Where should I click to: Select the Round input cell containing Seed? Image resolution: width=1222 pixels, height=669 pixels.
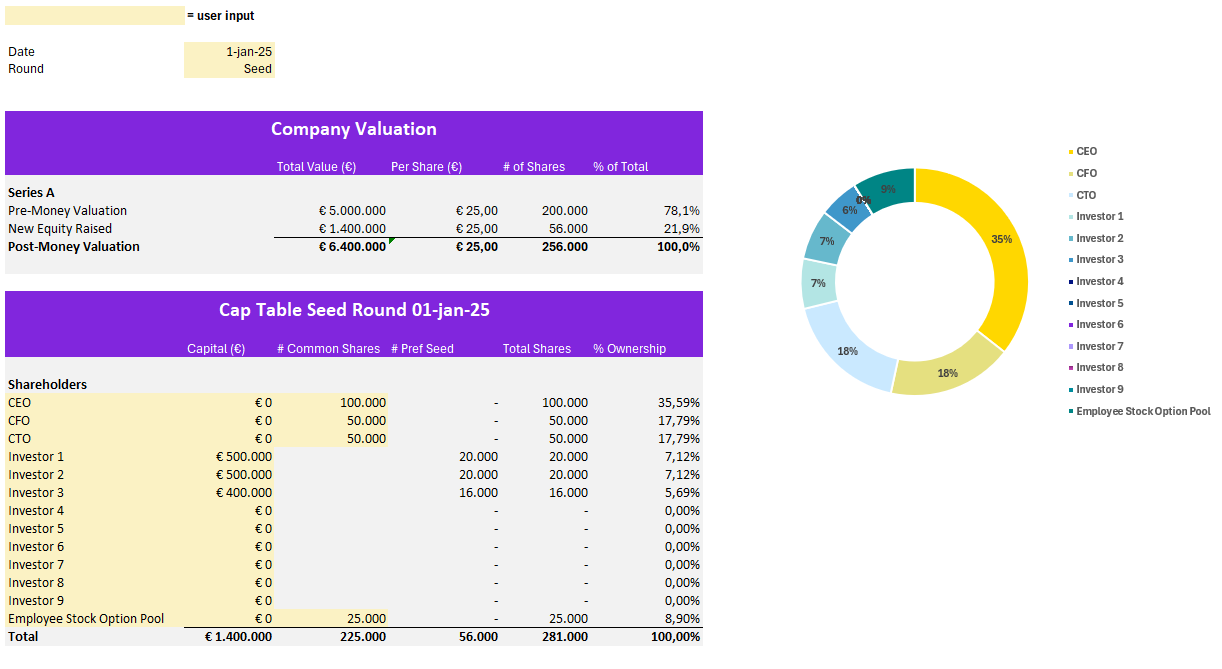point(229,69)
